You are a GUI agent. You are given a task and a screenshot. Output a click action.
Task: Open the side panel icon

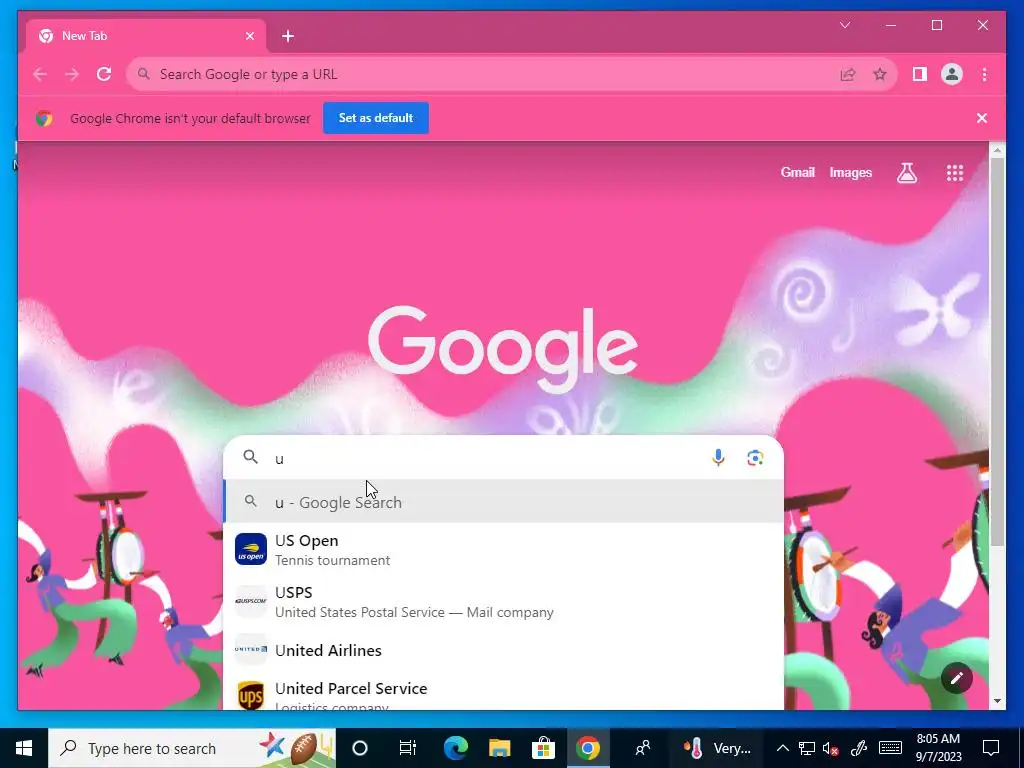(x=920, y=74)
